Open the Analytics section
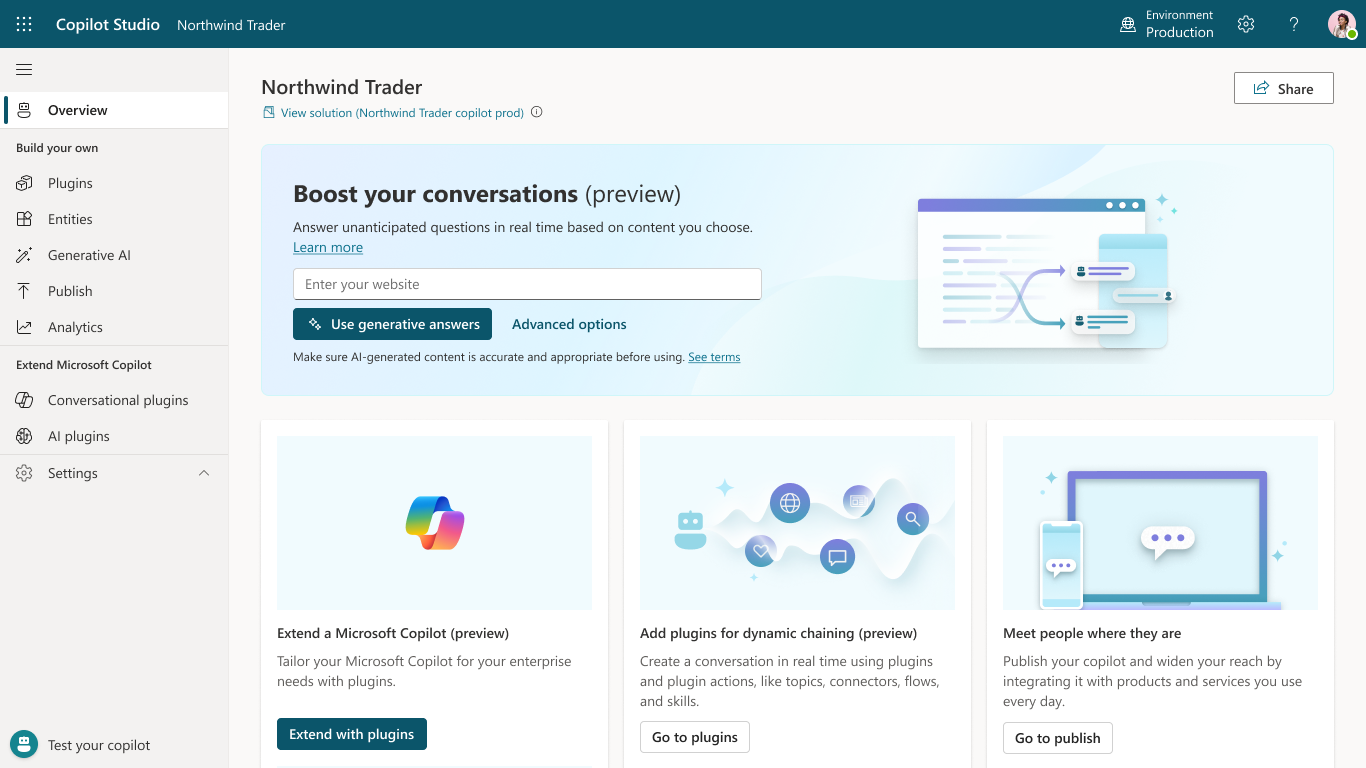Screen dimensions: 1366x768 [x=75, y=326]
